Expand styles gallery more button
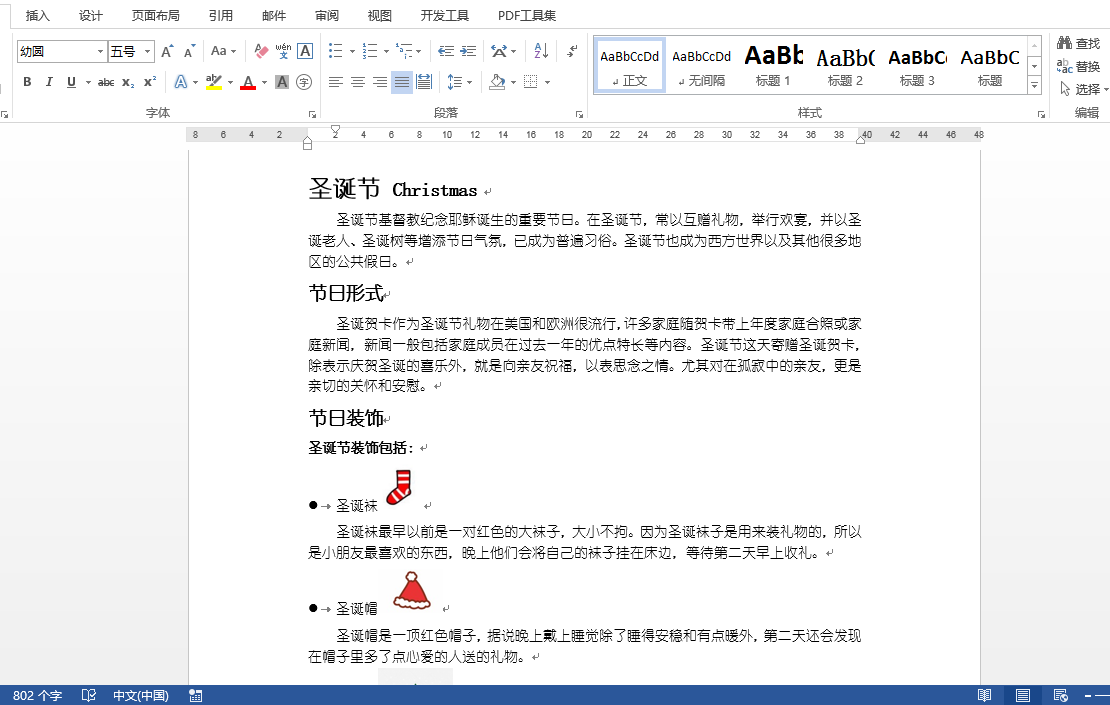This screenshot has height=705, width=1110. (x=1034, y=86)
